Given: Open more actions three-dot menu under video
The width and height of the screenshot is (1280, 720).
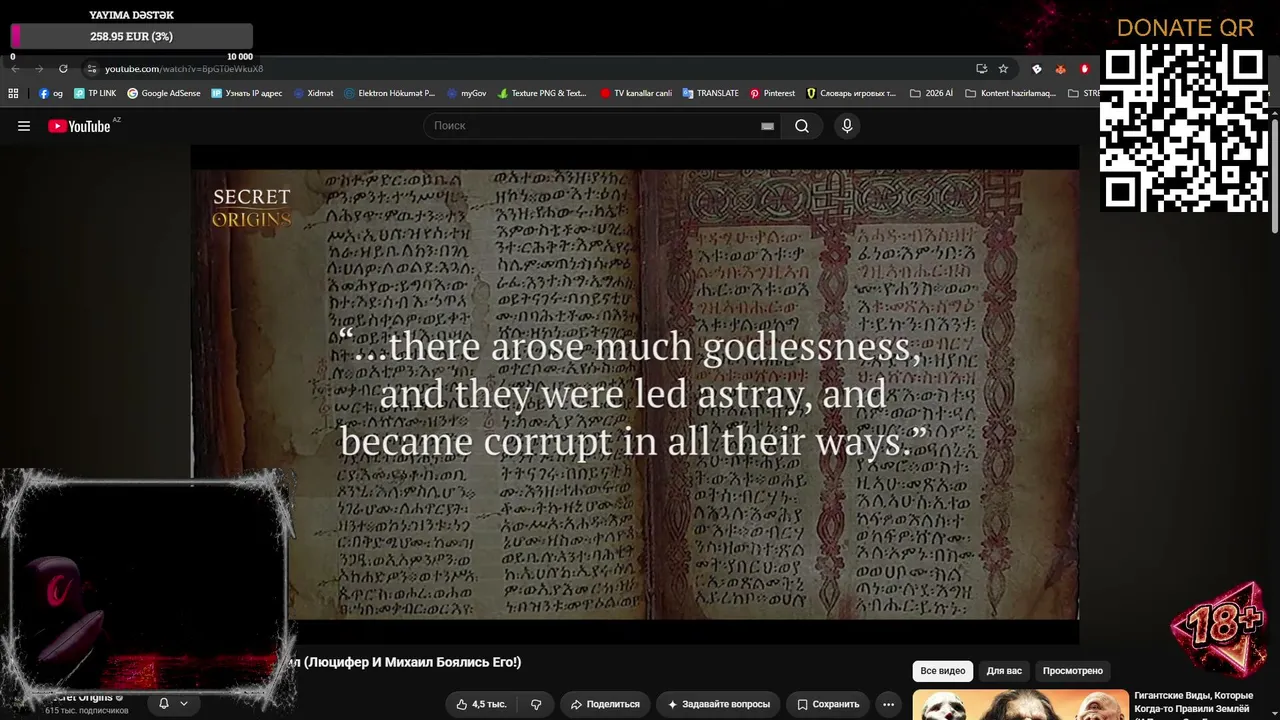Looking at the screenshot, I should coord(888,704).
